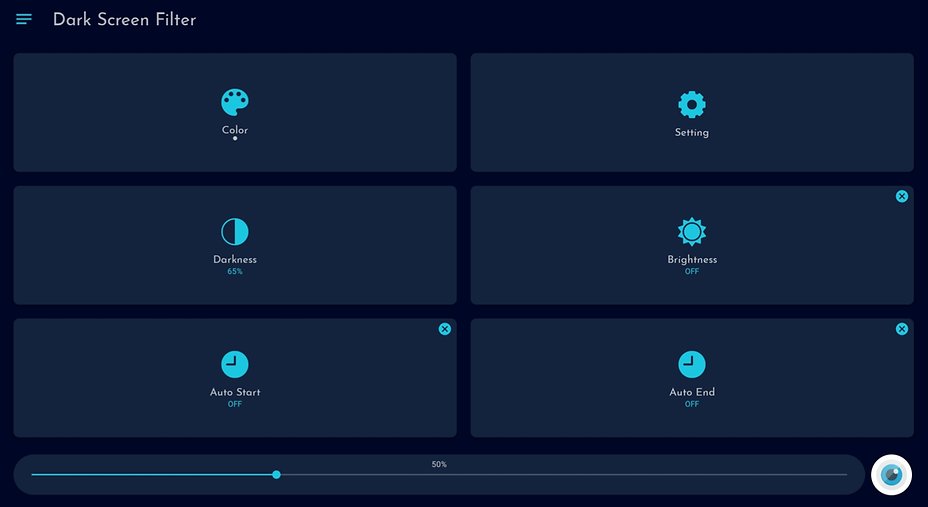This screenshot has height=507, width=928.
Task: Click the slider handle at 50%
Action: coord(276,474)
